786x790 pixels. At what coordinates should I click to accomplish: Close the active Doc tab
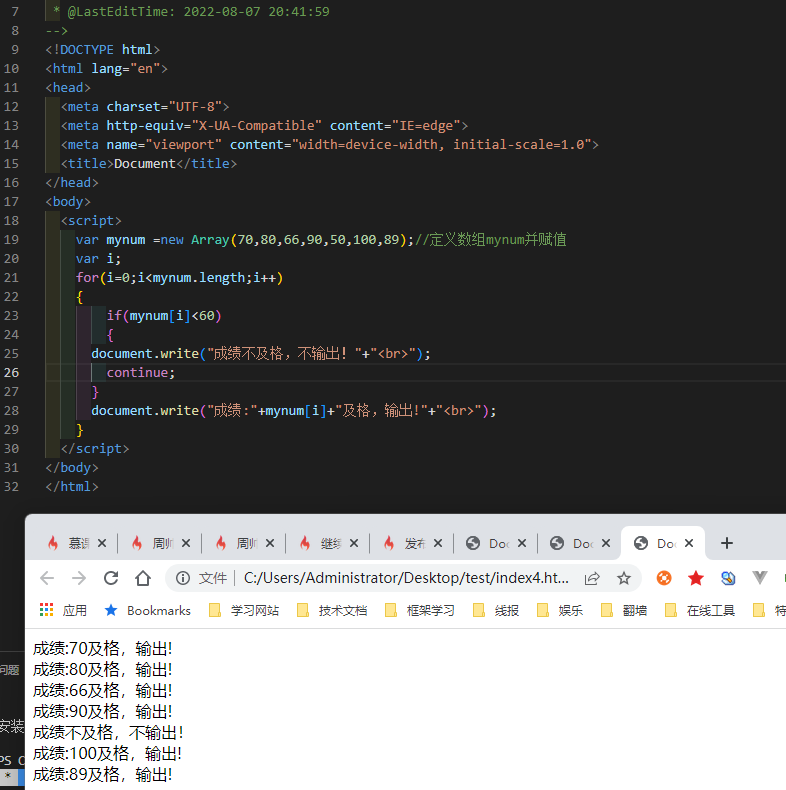689,543
